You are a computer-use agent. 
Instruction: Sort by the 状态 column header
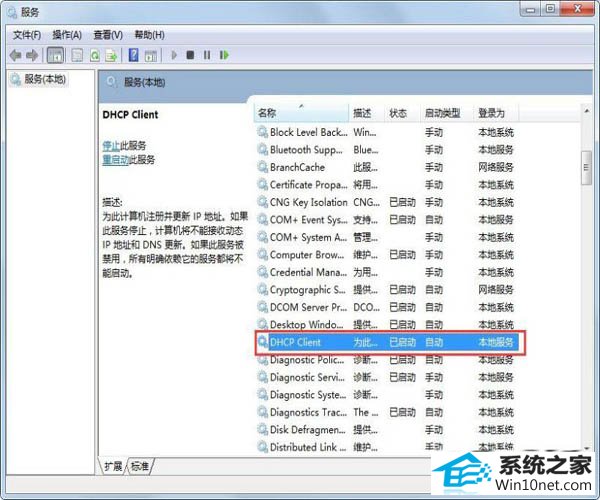click(x=402, y=113)
